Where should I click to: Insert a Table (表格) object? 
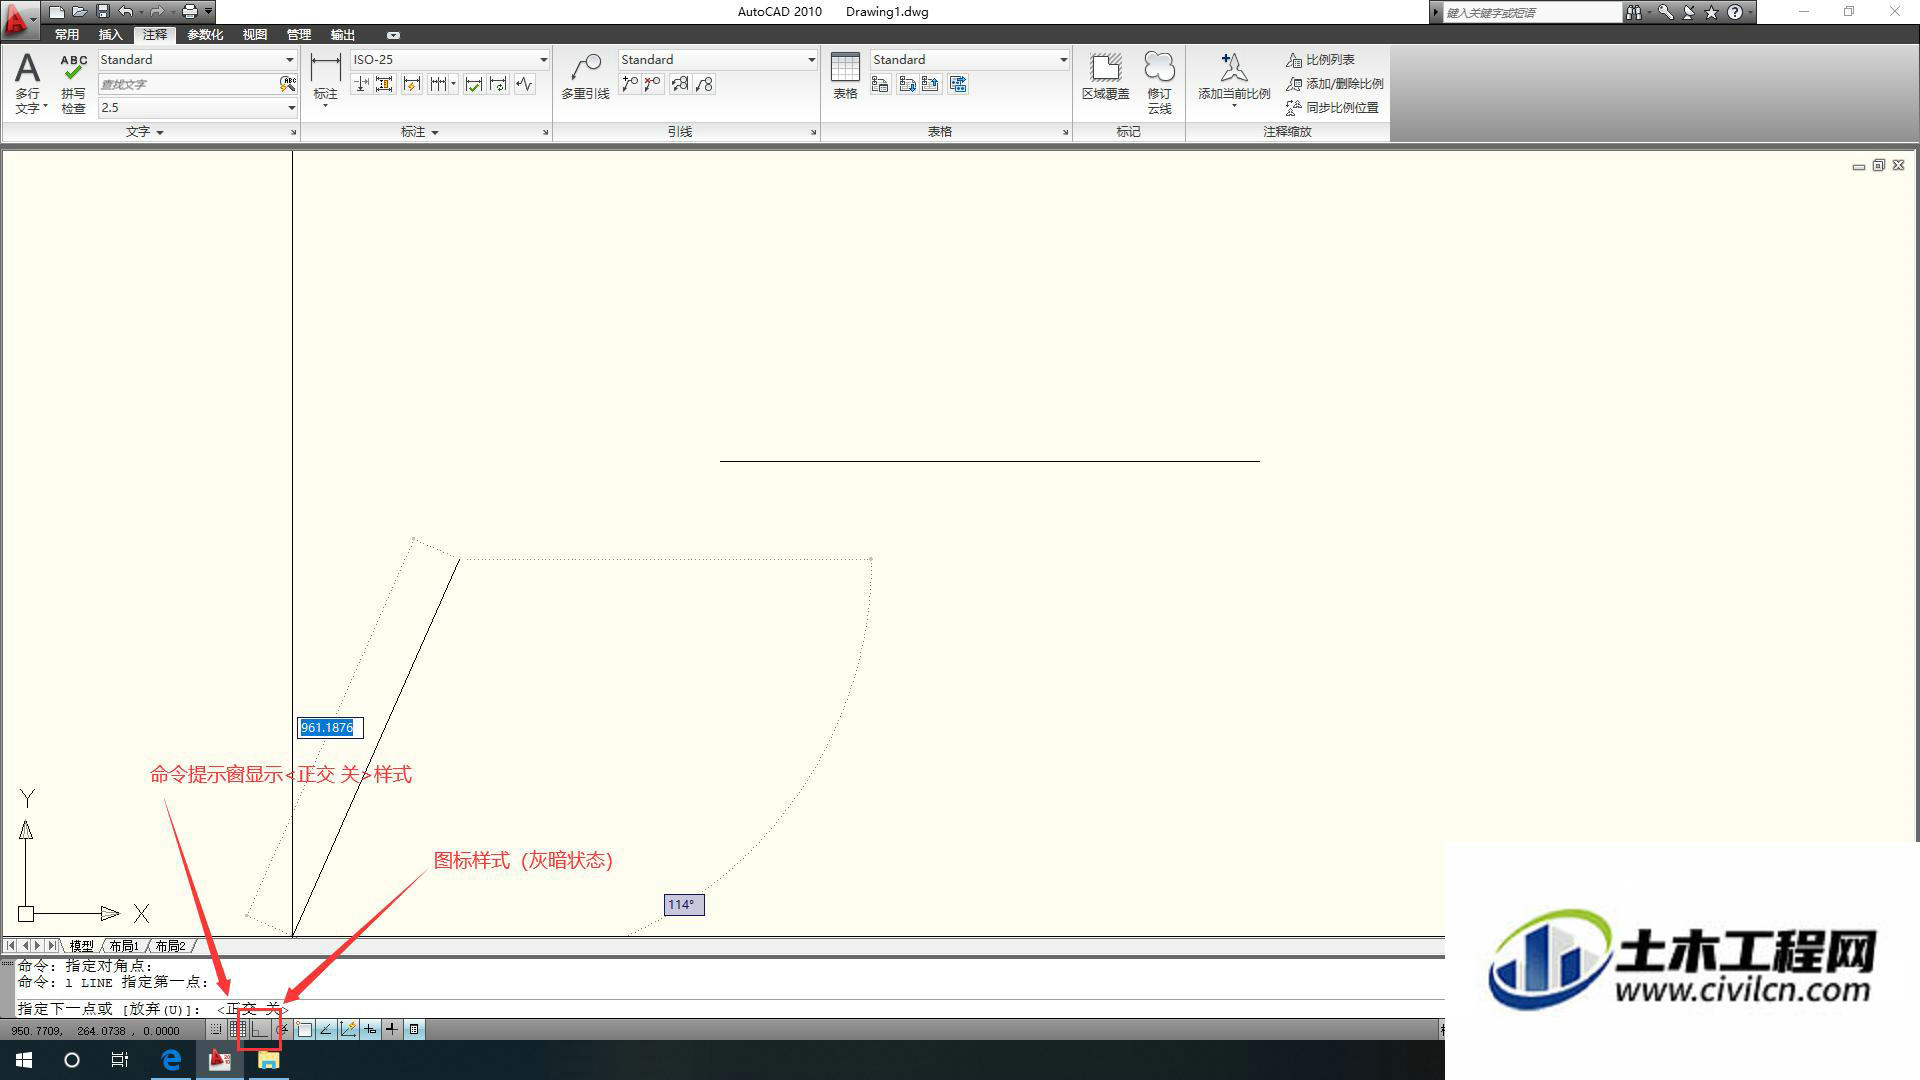pos(845,76)
